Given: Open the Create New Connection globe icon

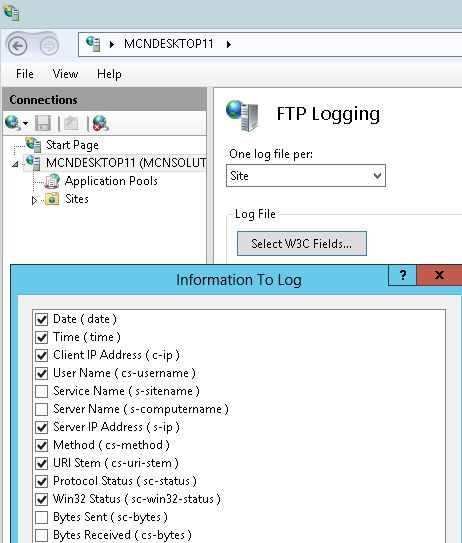Looking at the screenshot, I should click(12, 123).
